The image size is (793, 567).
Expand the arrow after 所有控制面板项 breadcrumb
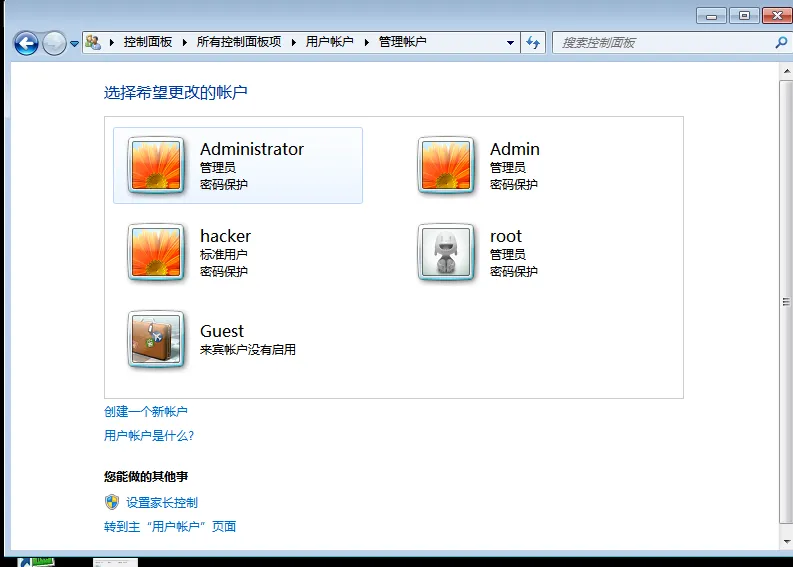tap(293, 42)
